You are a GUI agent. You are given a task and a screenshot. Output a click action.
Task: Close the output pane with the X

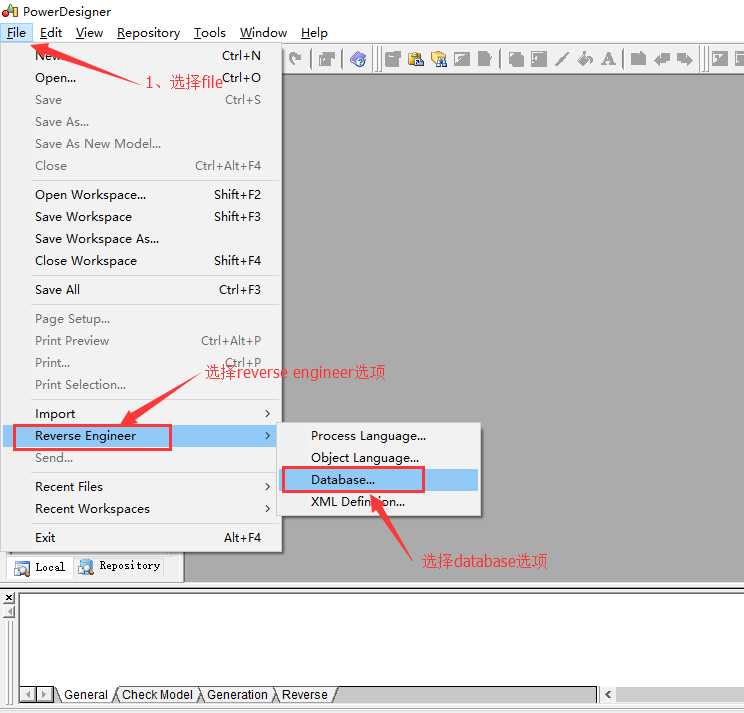click(x=9, y=597)
